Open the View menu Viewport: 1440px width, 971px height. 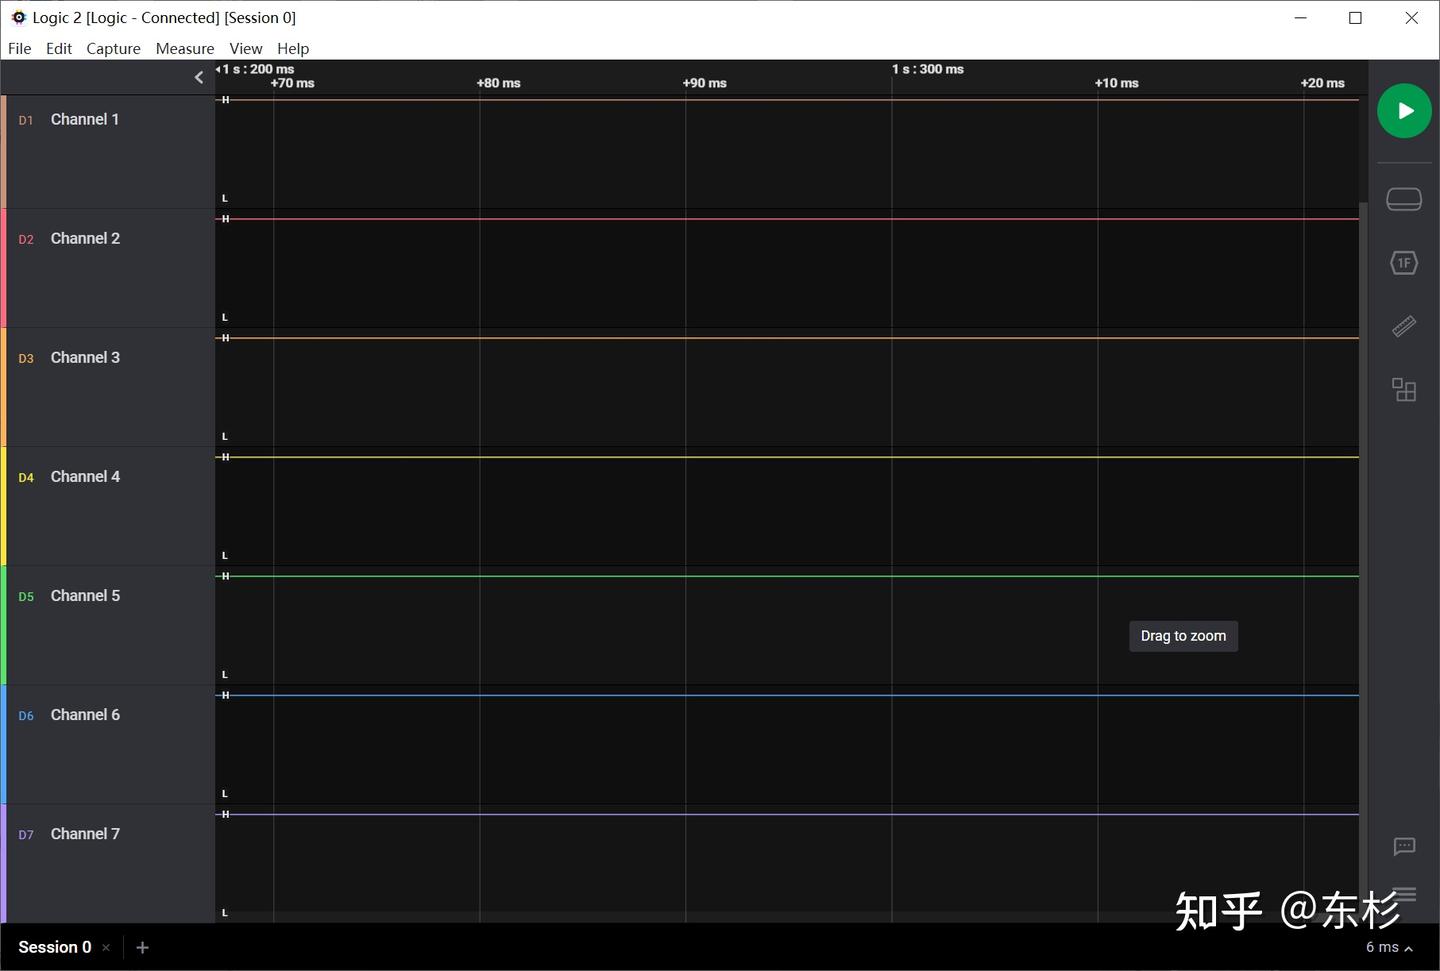[246, 48]
